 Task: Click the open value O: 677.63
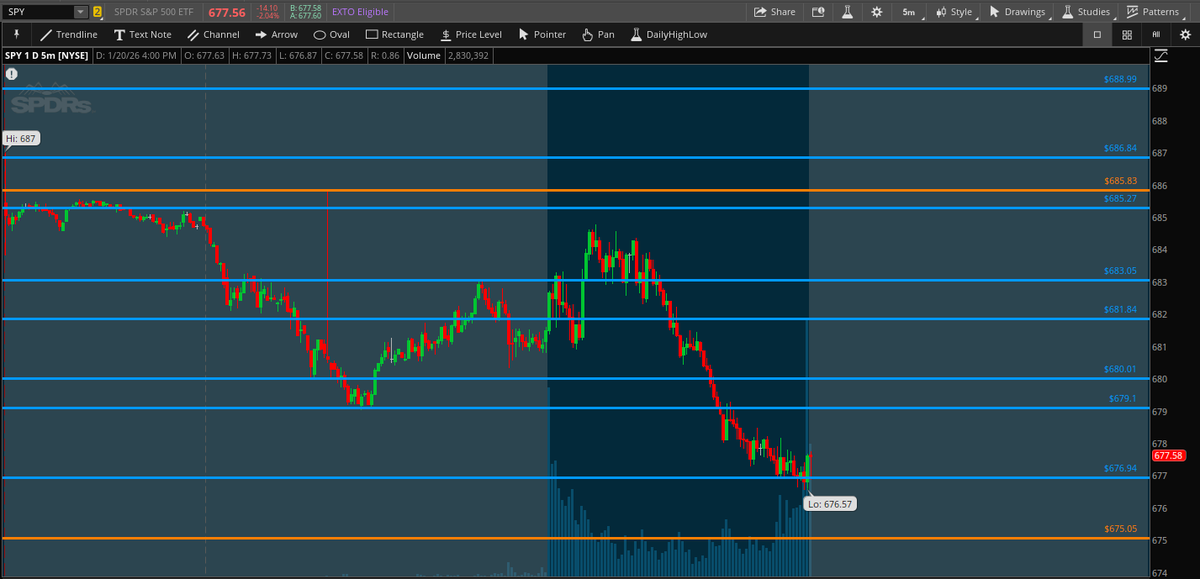(x=204, y=56)
